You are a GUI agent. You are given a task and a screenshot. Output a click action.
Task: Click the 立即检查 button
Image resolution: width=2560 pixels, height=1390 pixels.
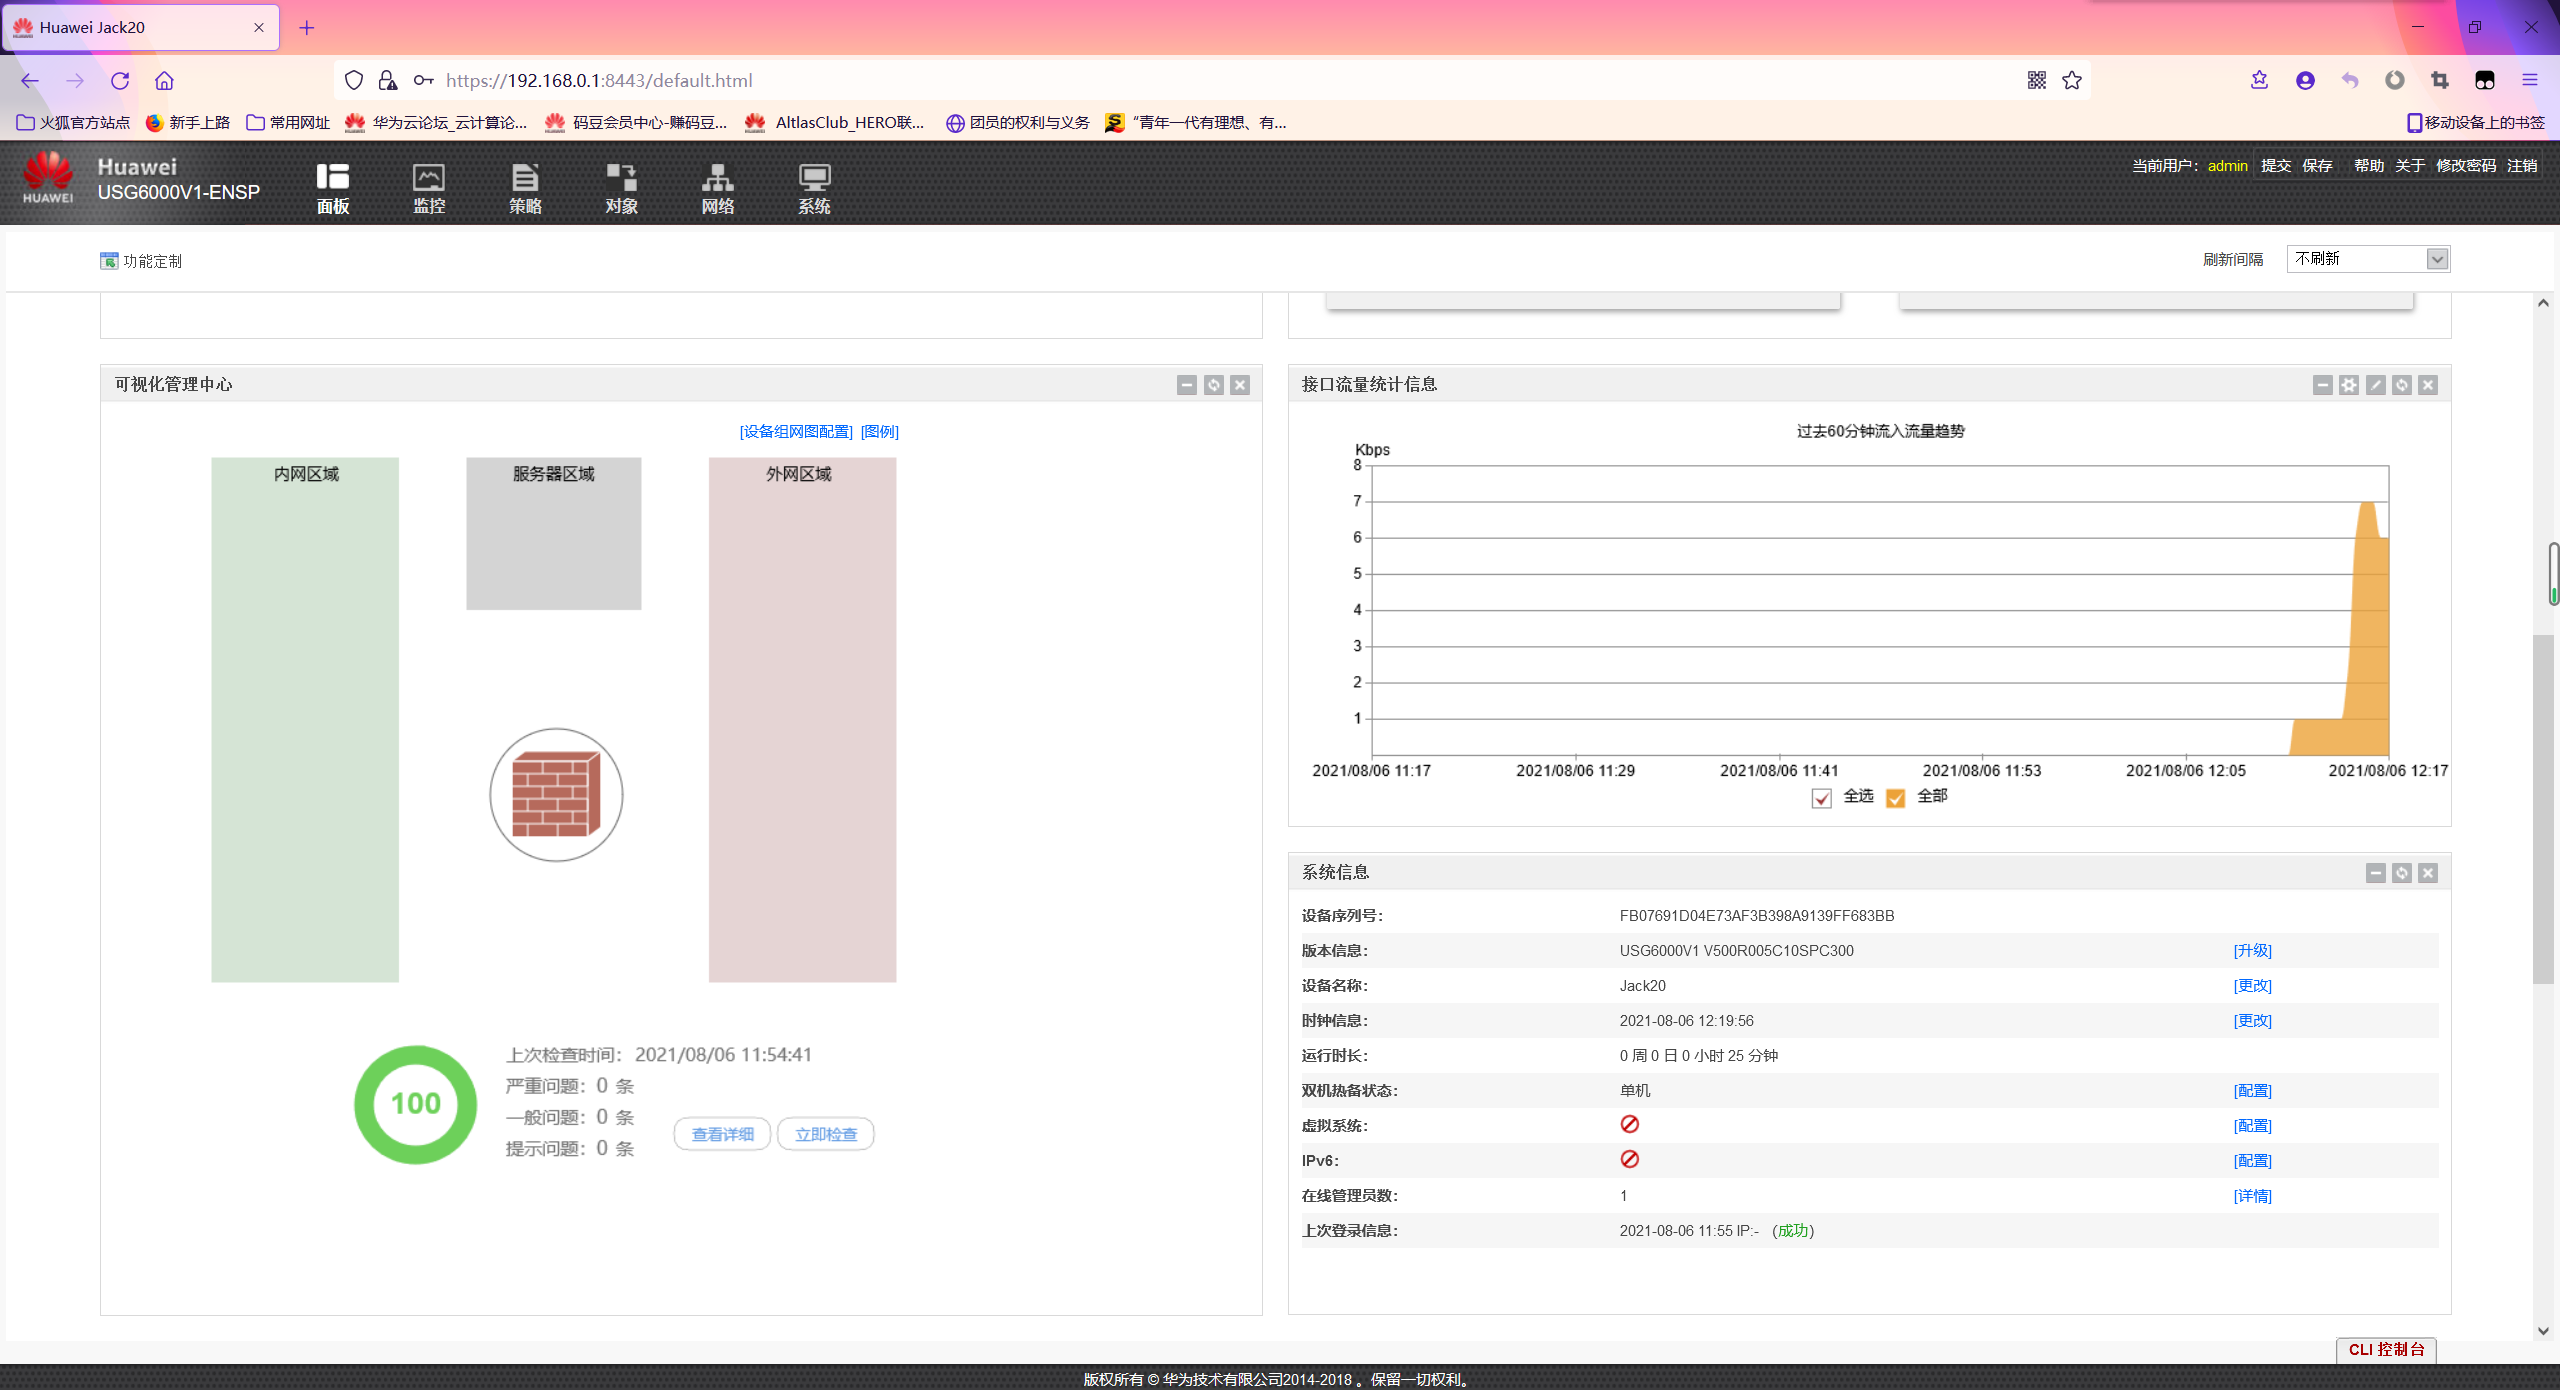[825, 1134]
